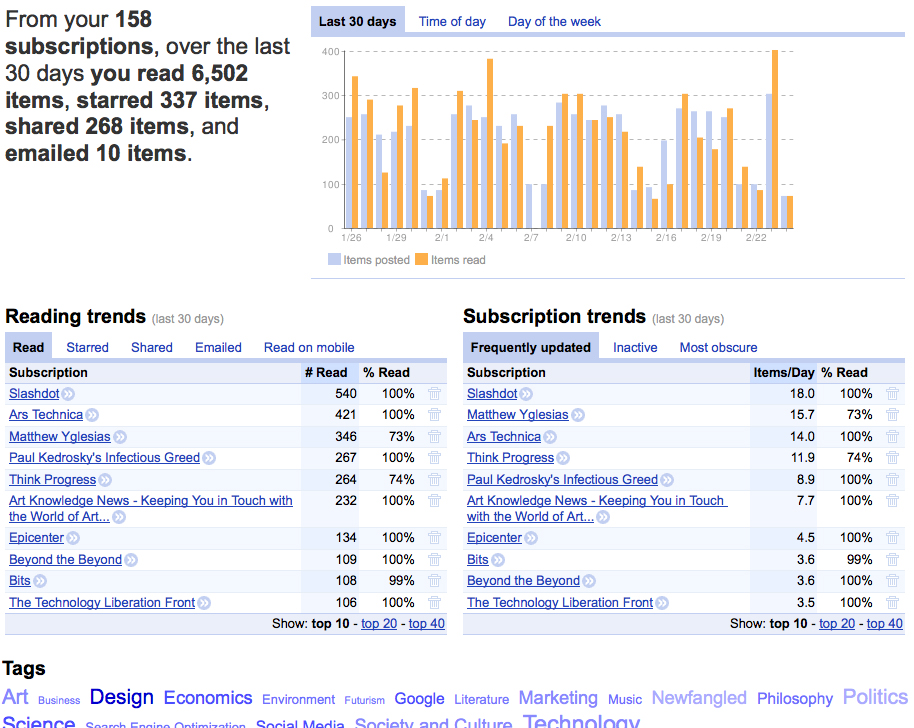914x728 pixels.
Task: Open the Art tag
Action: click(15, 697)
